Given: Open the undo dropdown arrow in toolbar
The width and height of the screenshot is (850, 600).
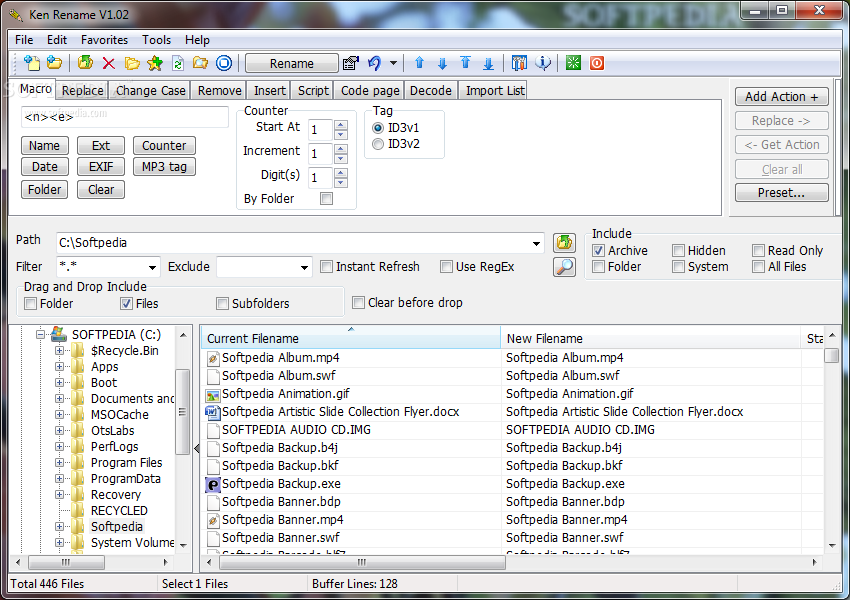Looking at the screenshot, I should 394,63.
